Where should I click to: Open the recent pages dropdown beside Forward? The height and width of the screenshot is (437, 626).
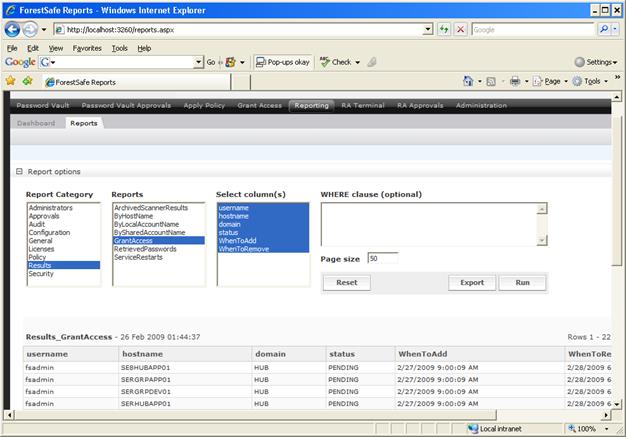click(x=44, y=30)
